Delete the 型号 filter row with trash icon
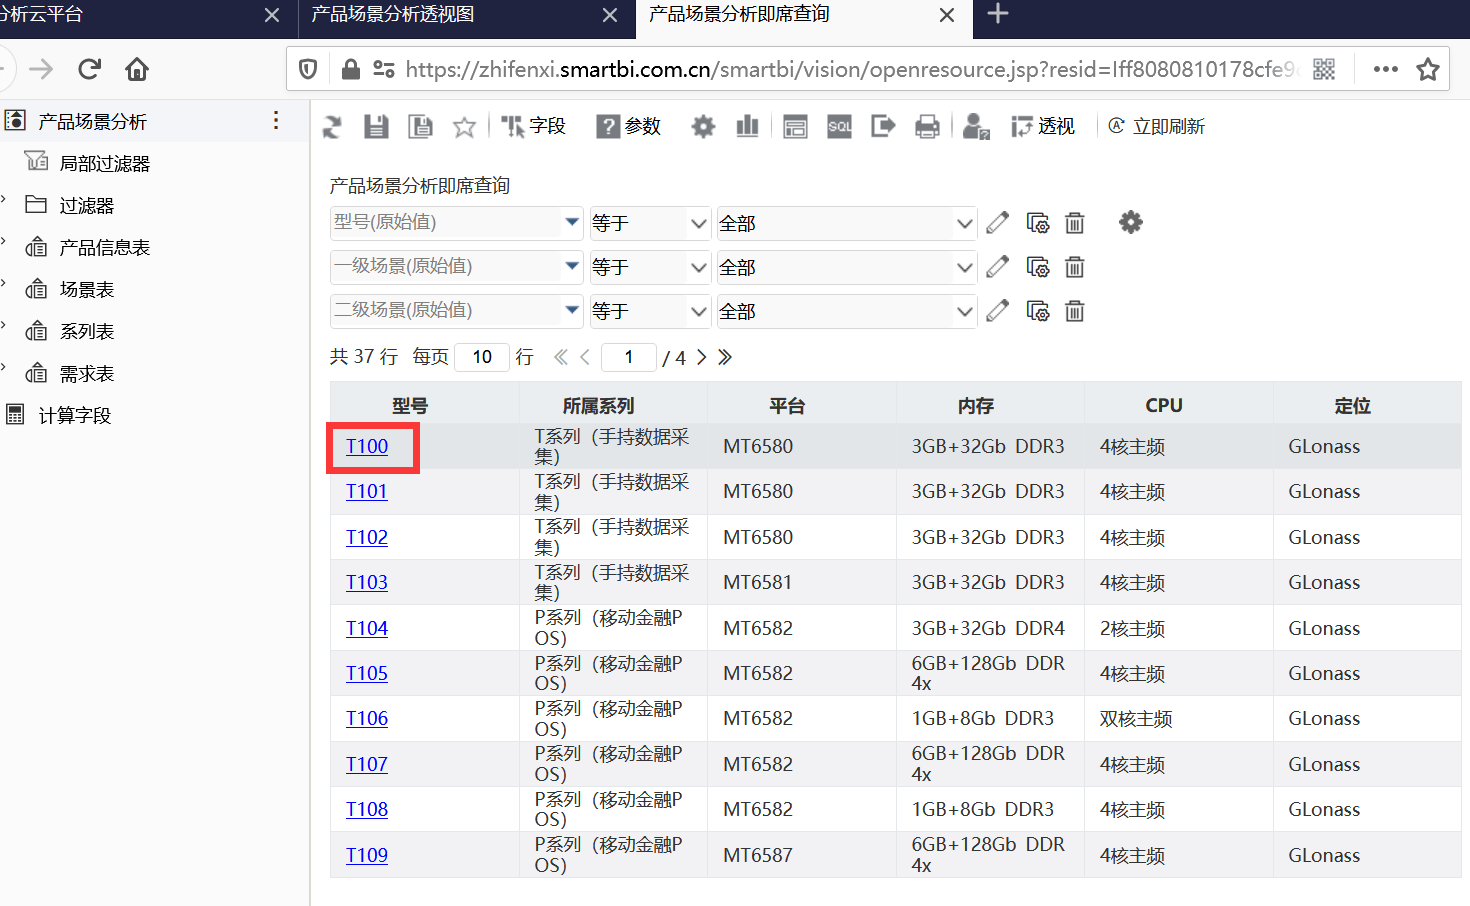Screen dimensions: 1470x906 [1075, 223]
